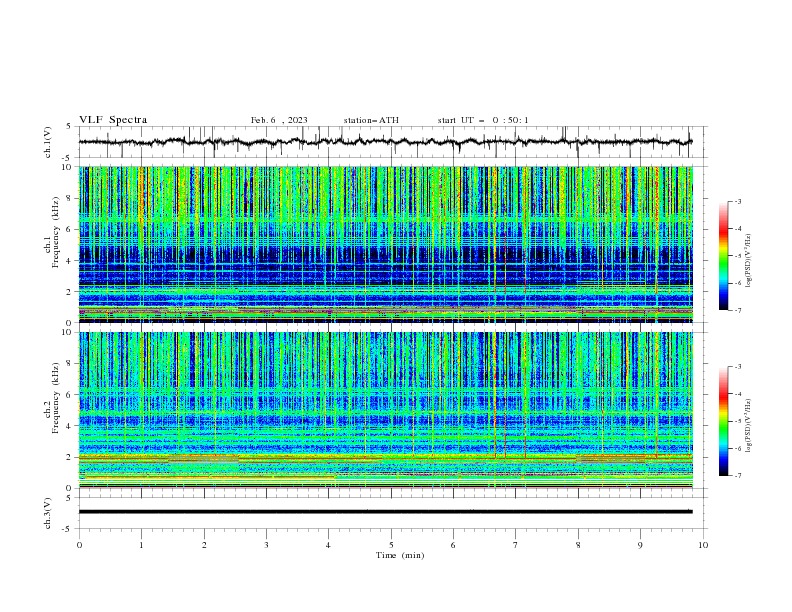Click the ch.1 voltage waveform trace
This screenshot has width=792, height=612.
click(385, 142)
